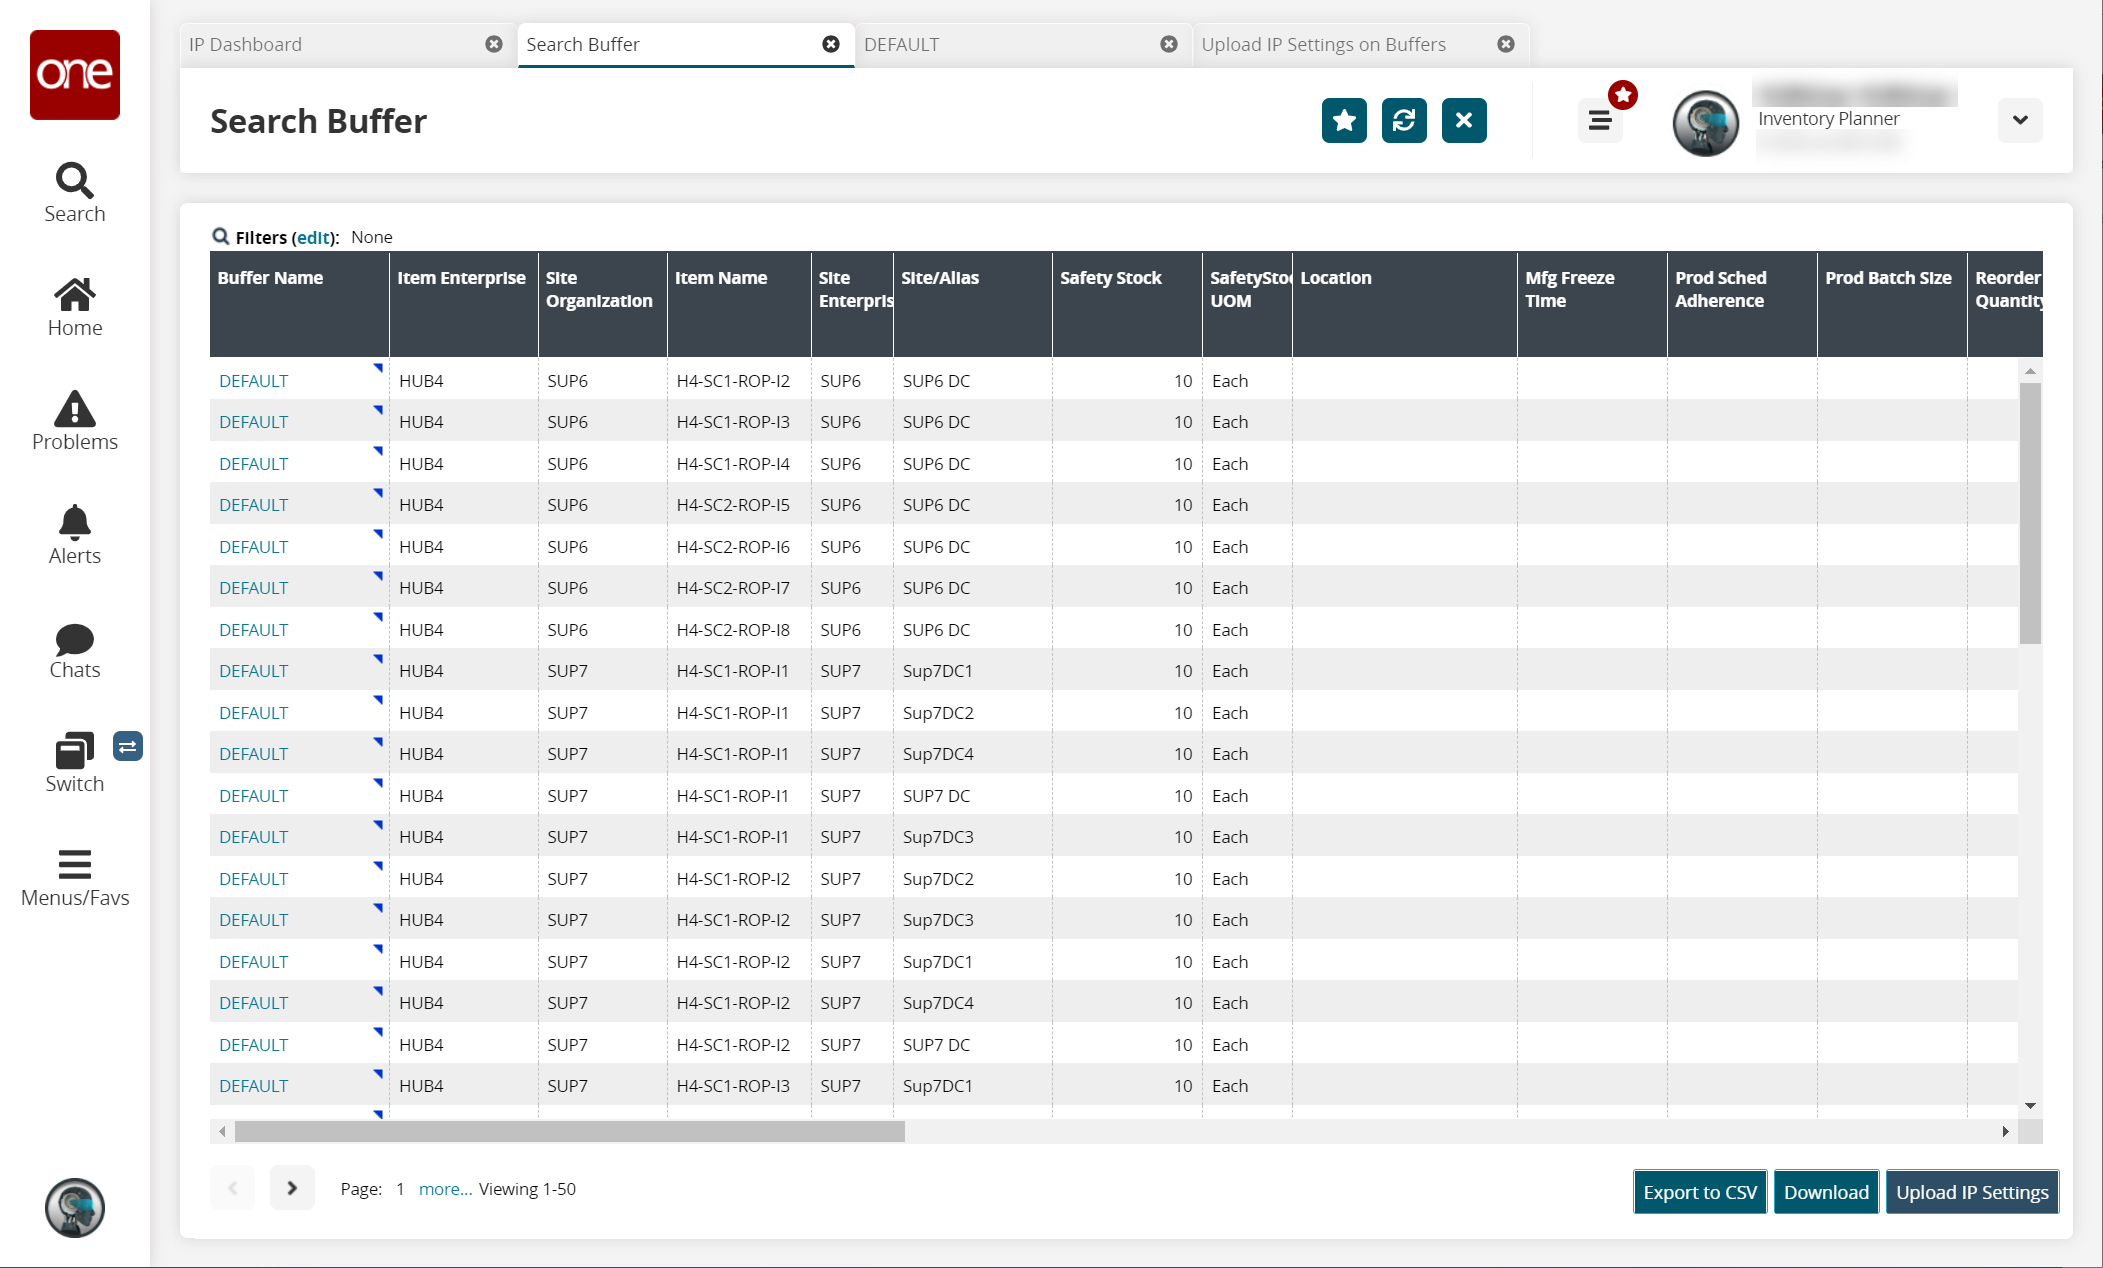Click the Switch windows icon
Screen dimensions: 2103x1268
pos(74,751)
